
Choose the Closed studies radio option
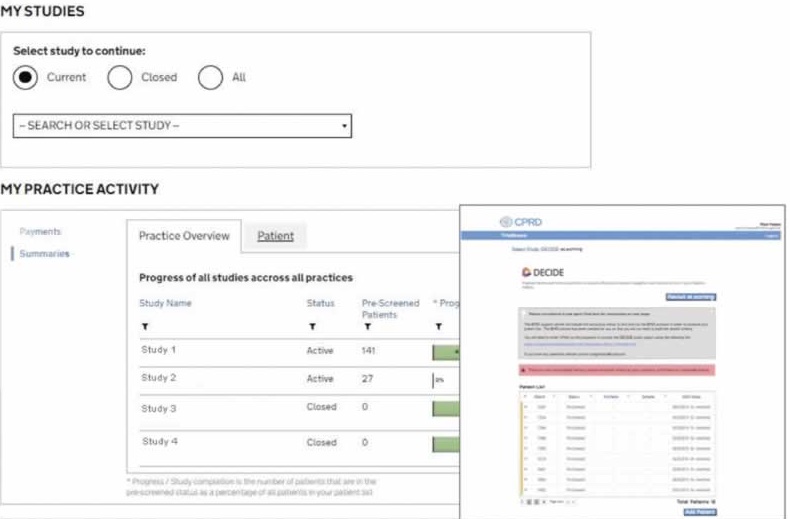click(x=120, y=77)
